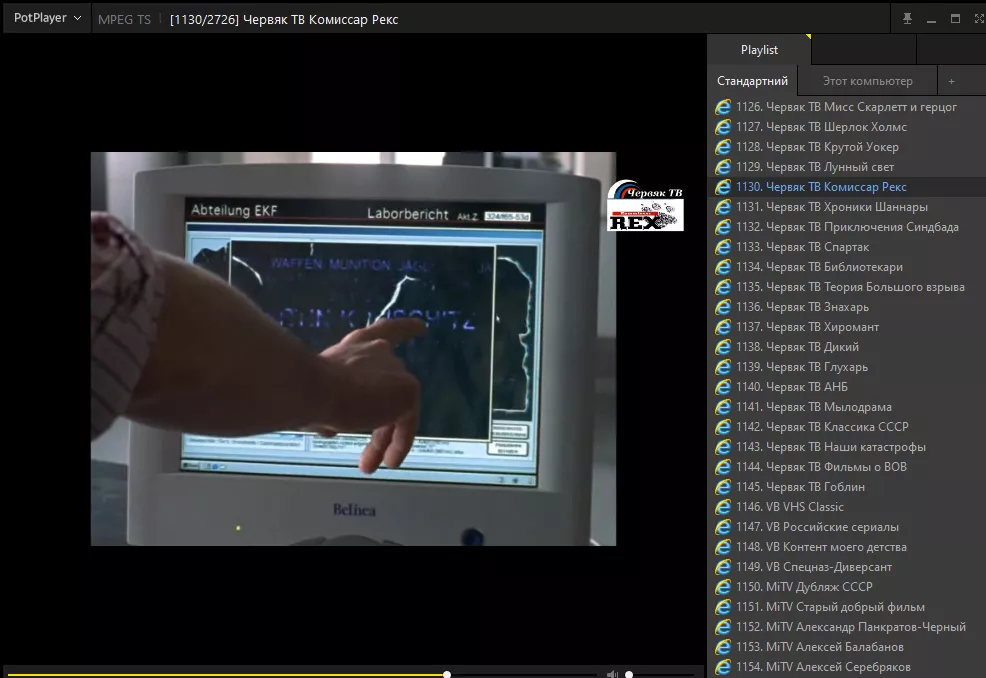Click the icon beside Лунный свет
This screenshot has width=986, height=678.
point(723,167)
